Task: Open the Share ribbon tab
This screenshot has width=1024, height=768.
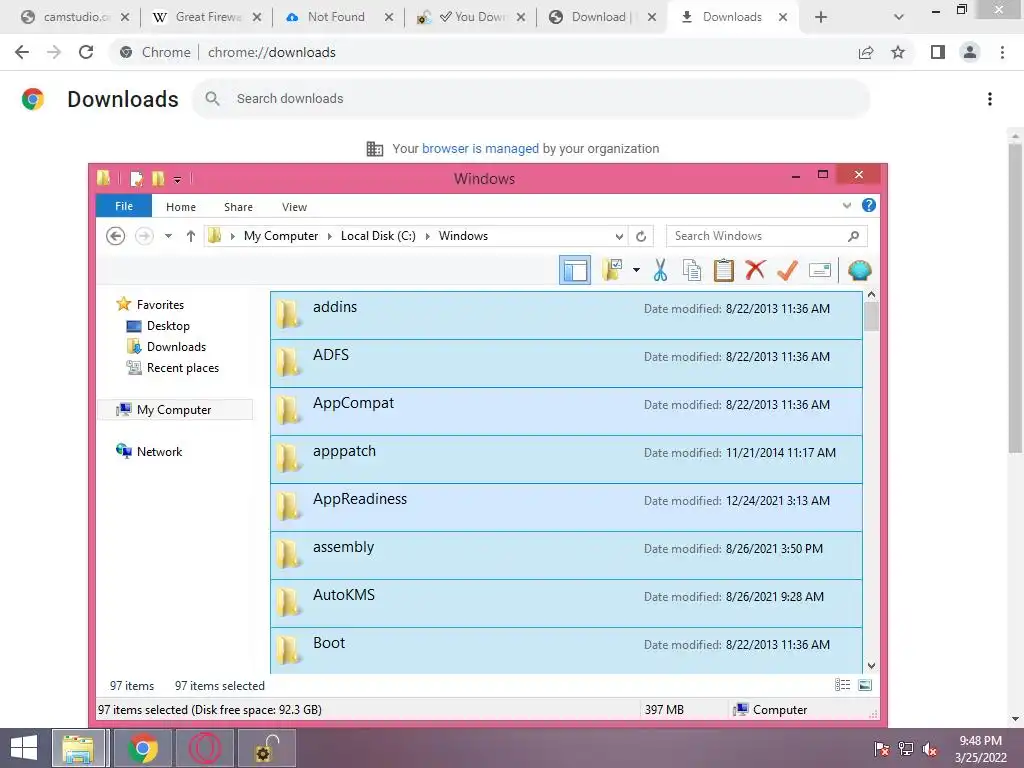Action: 238,207
